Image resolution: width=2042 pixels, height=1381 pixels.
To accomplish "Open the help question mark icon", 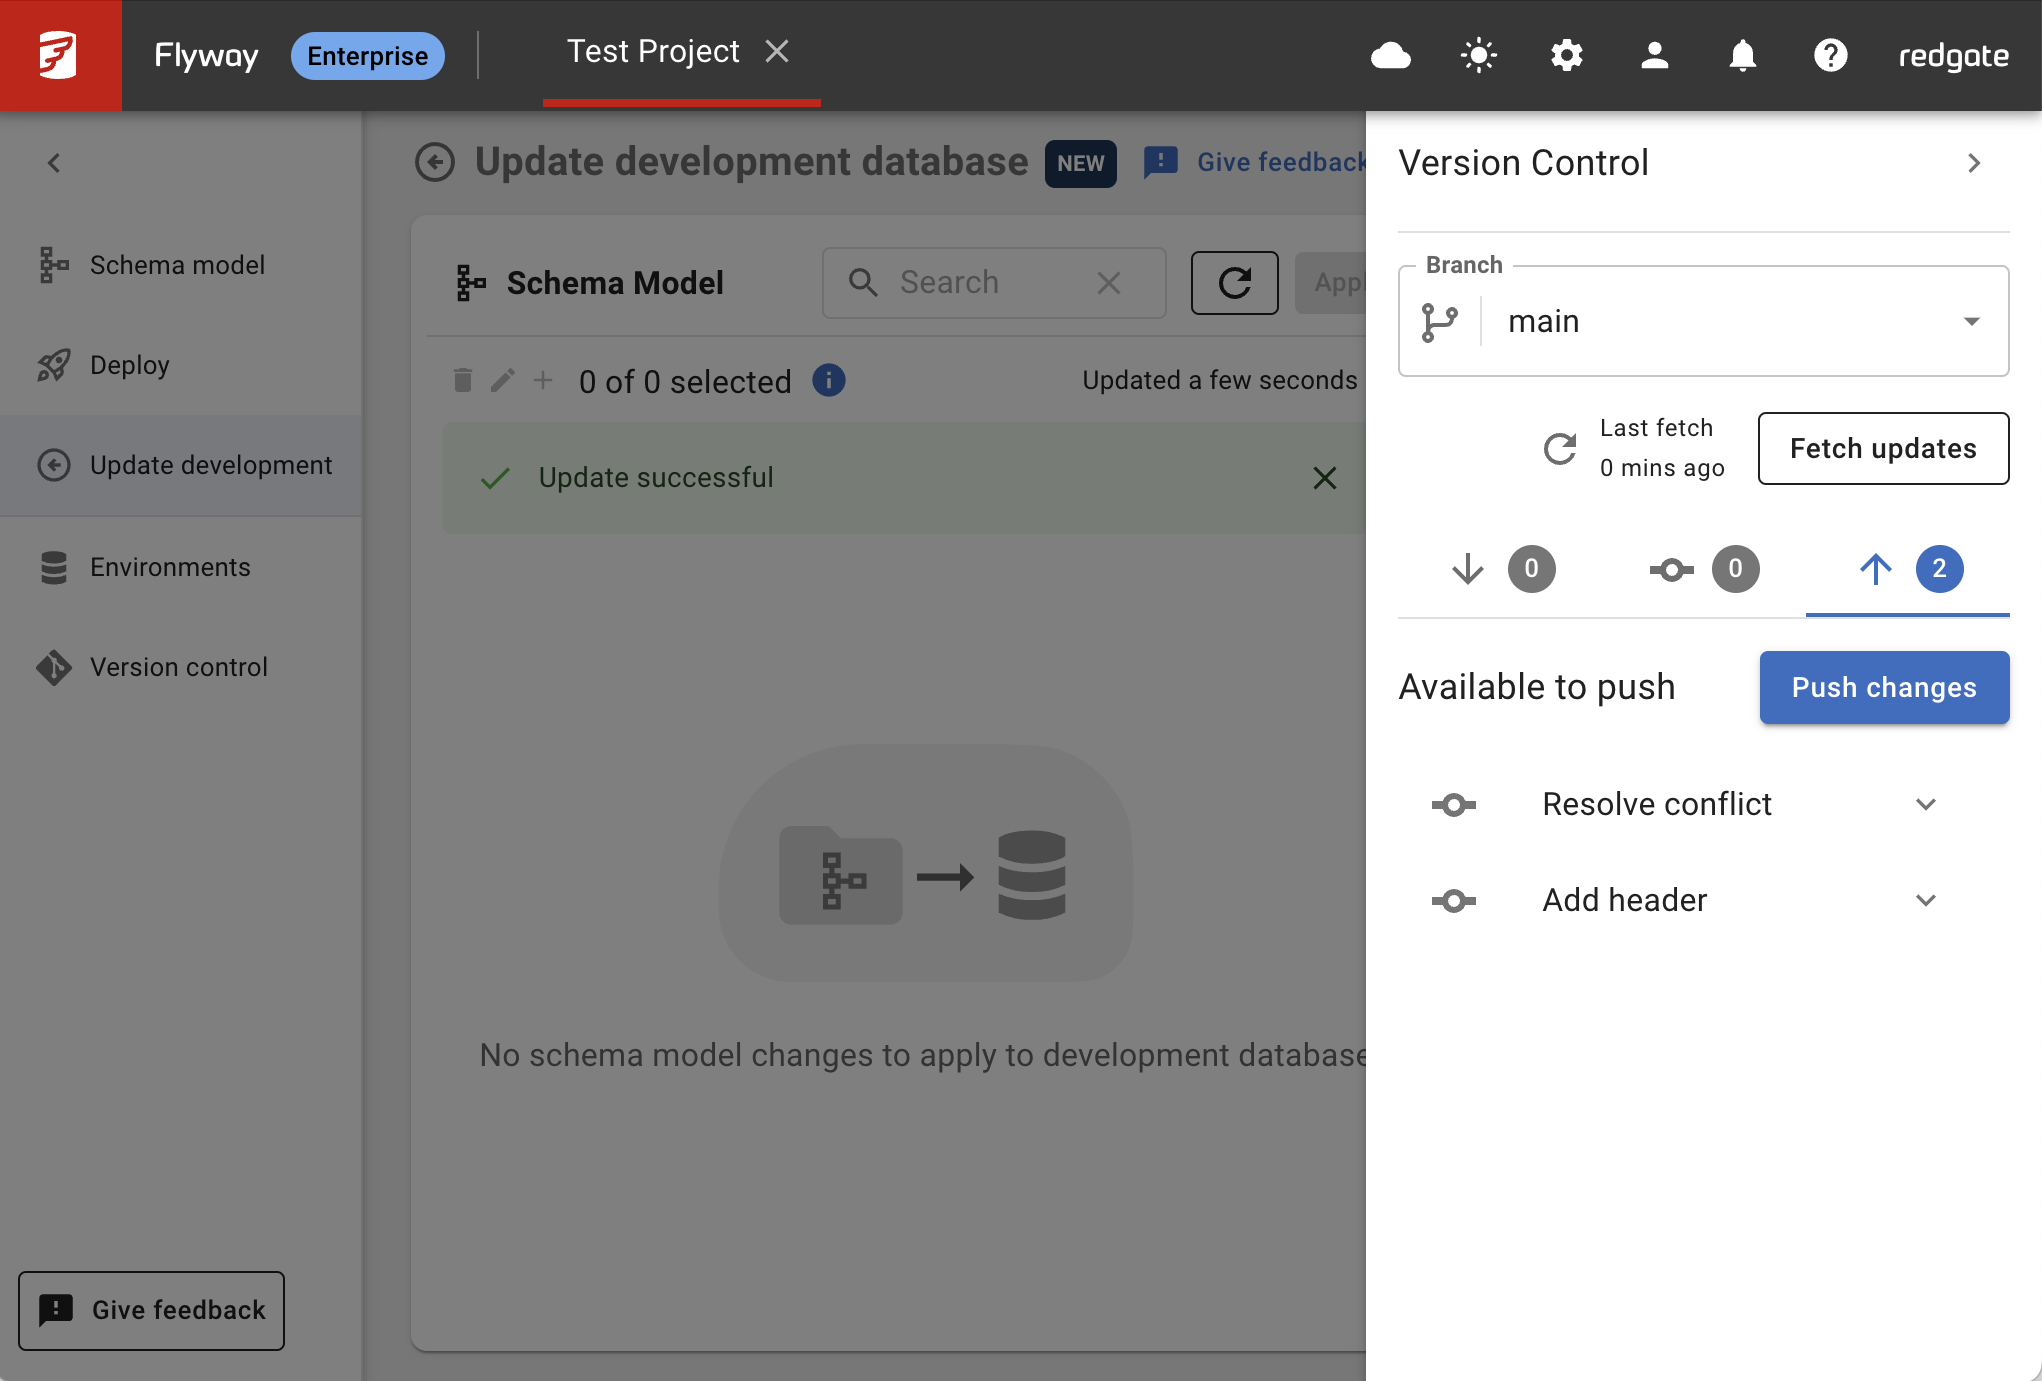I will pyautogui.click(x=1830, y=55).
